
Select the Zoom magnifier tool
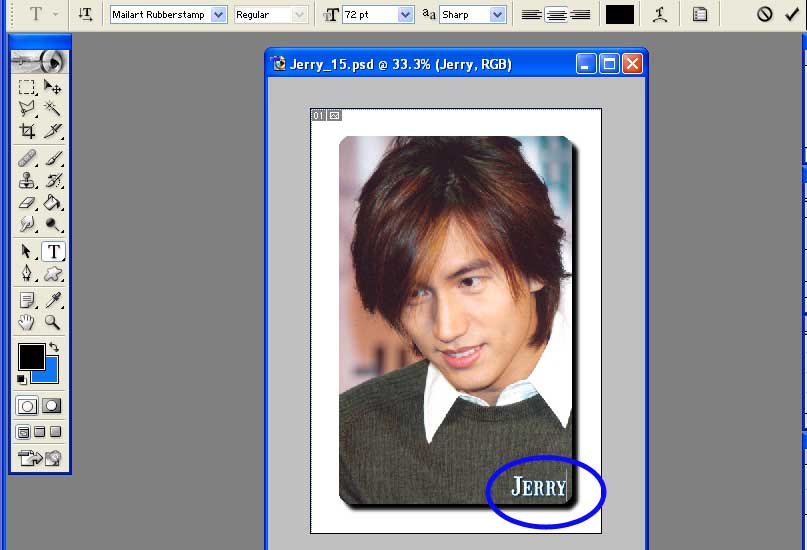pos(52,322)
